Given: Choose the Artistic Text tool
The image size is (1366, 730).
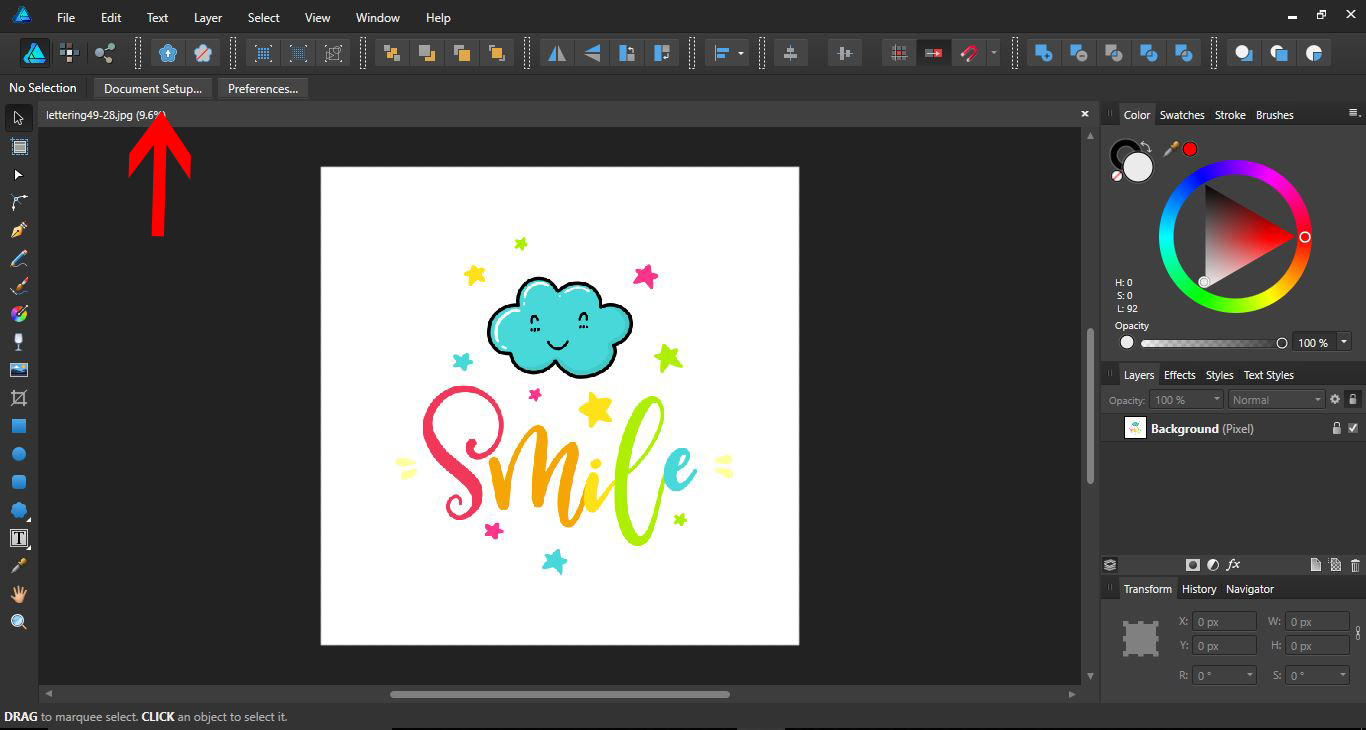Looking at the screenshot, I should pos(19,538).
